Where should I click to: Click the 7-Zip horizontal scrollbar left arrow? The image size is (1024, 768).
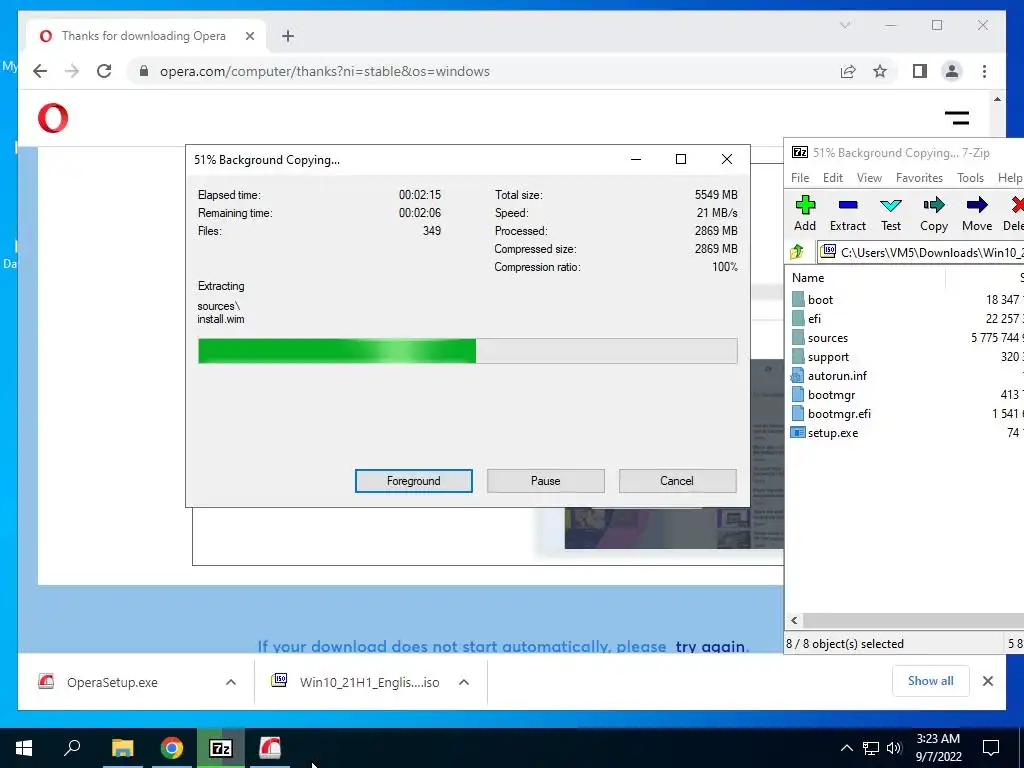(794, 620)
